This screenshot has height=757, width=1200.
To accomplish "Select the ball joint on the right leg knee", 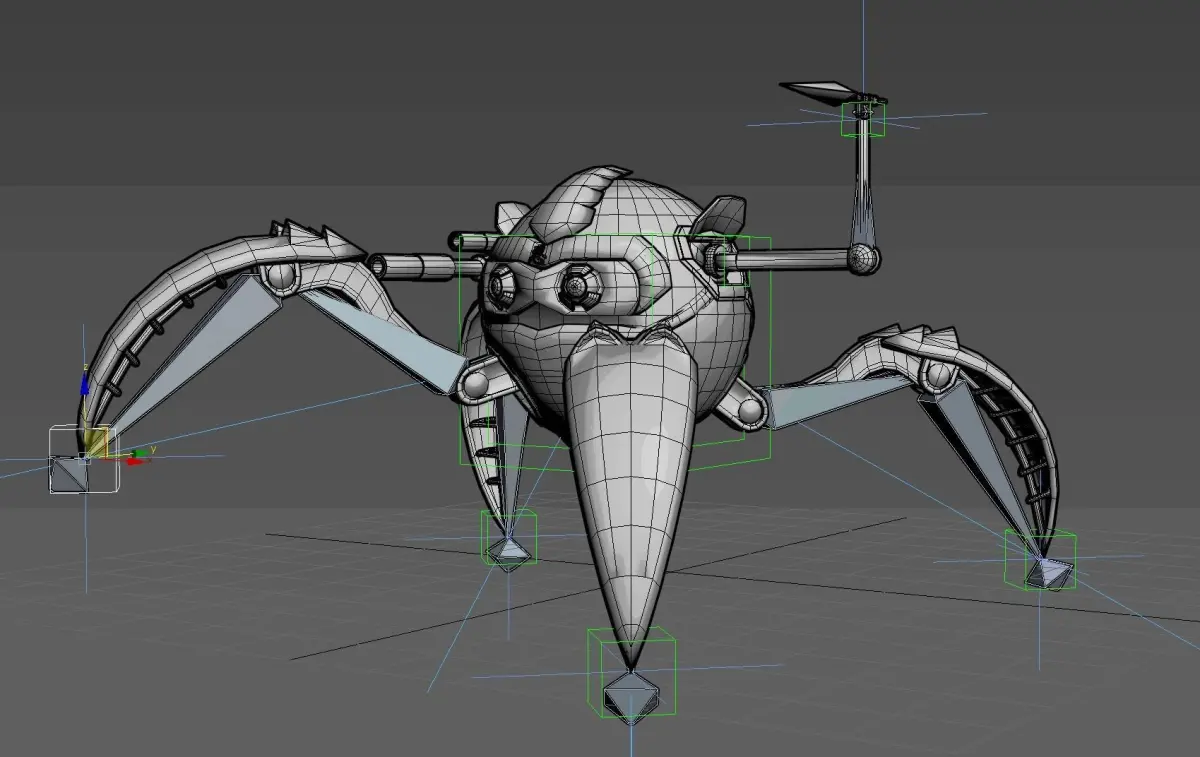I will coord(940,375).
